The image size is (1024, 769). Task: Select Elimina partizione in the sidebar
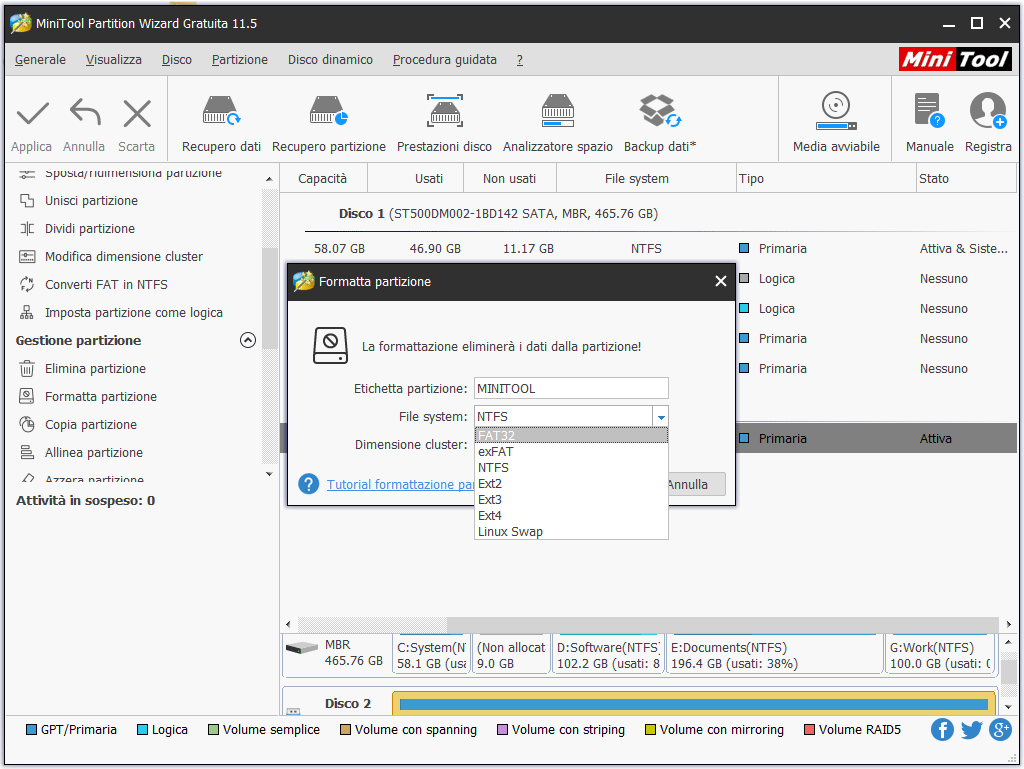[x=95, y=369]
